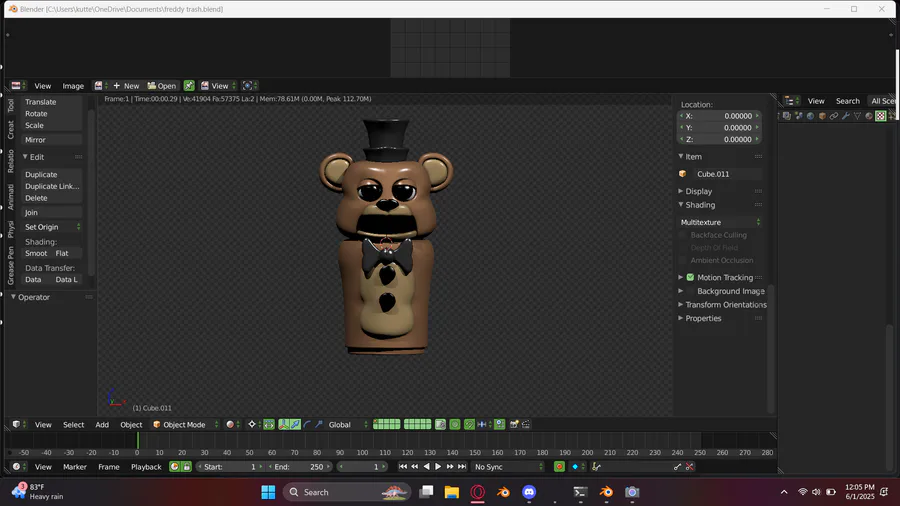Click the keying set keys icon
The width and height of the screenshot is (900, 506).
(x=596, y=467)
